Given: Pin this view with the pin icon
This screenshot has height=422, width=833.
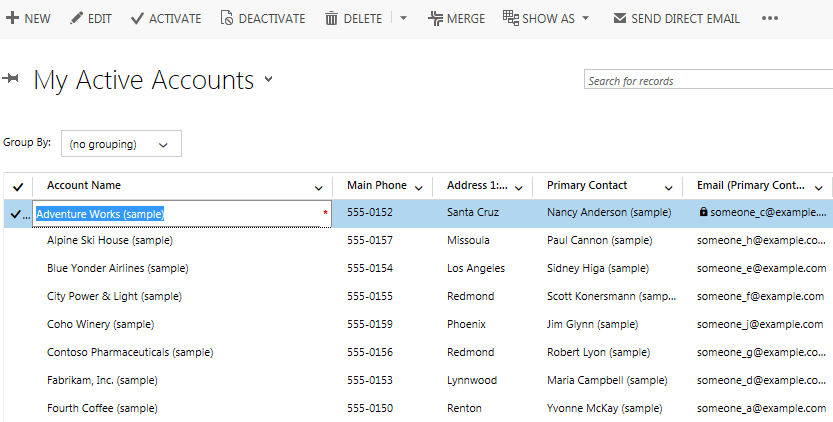Looking at the screenshot, I should point(12,79).
